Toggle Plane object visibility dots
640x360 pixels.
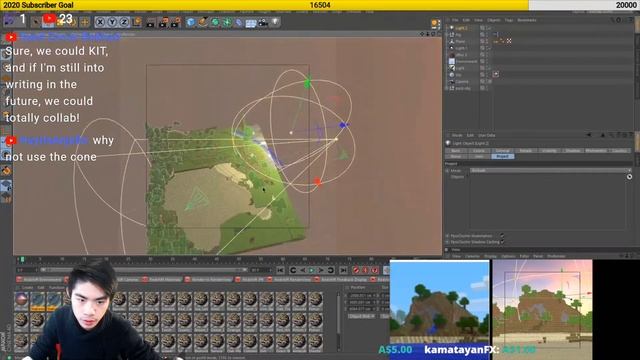point(487,41)
